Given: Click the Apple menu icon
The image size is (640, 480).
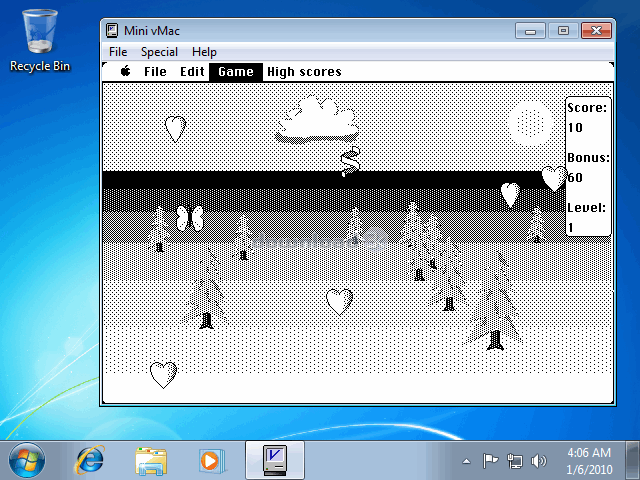Looking at the screenshot, I should (x=126, y=71).
